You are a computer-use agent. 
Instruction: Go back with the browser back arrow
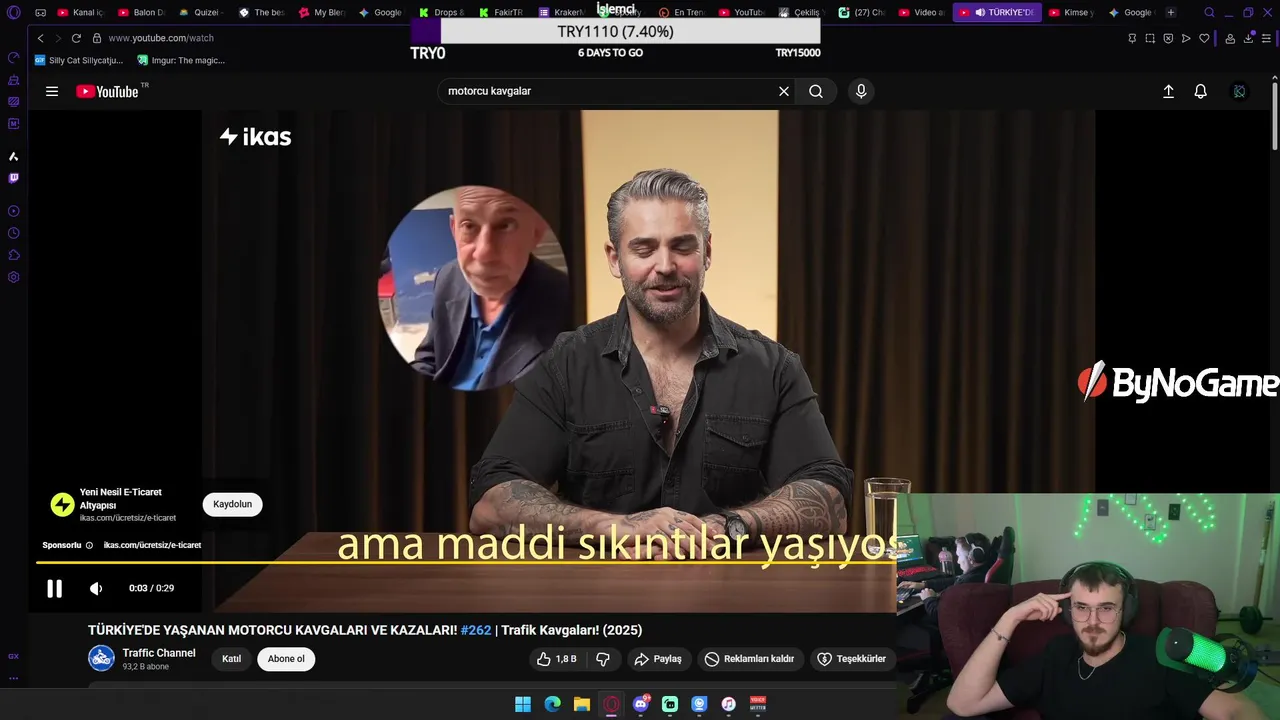click(40, 38)
